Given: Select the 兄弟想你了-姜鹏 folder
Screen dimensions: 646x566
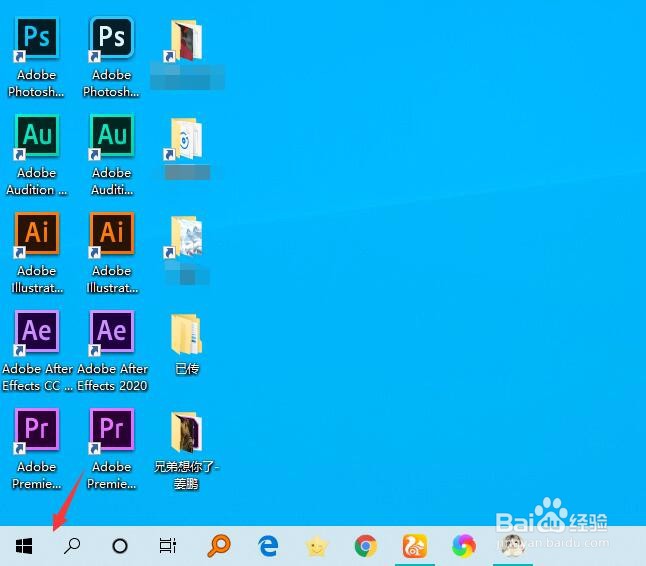Looking at the screenshot, I should pyautogui.click(x=186, y=450).
